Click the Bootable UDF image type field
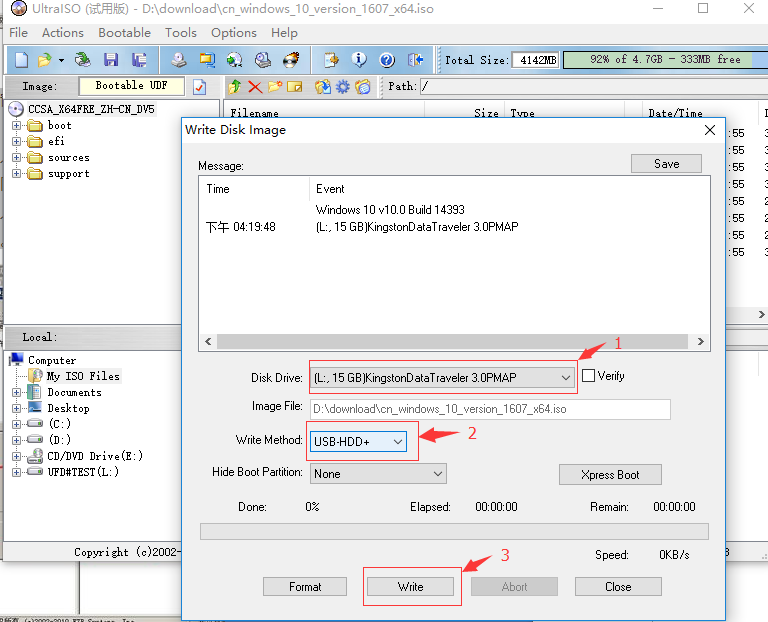This screenshot has width=768, height=622. click(131, 86)
